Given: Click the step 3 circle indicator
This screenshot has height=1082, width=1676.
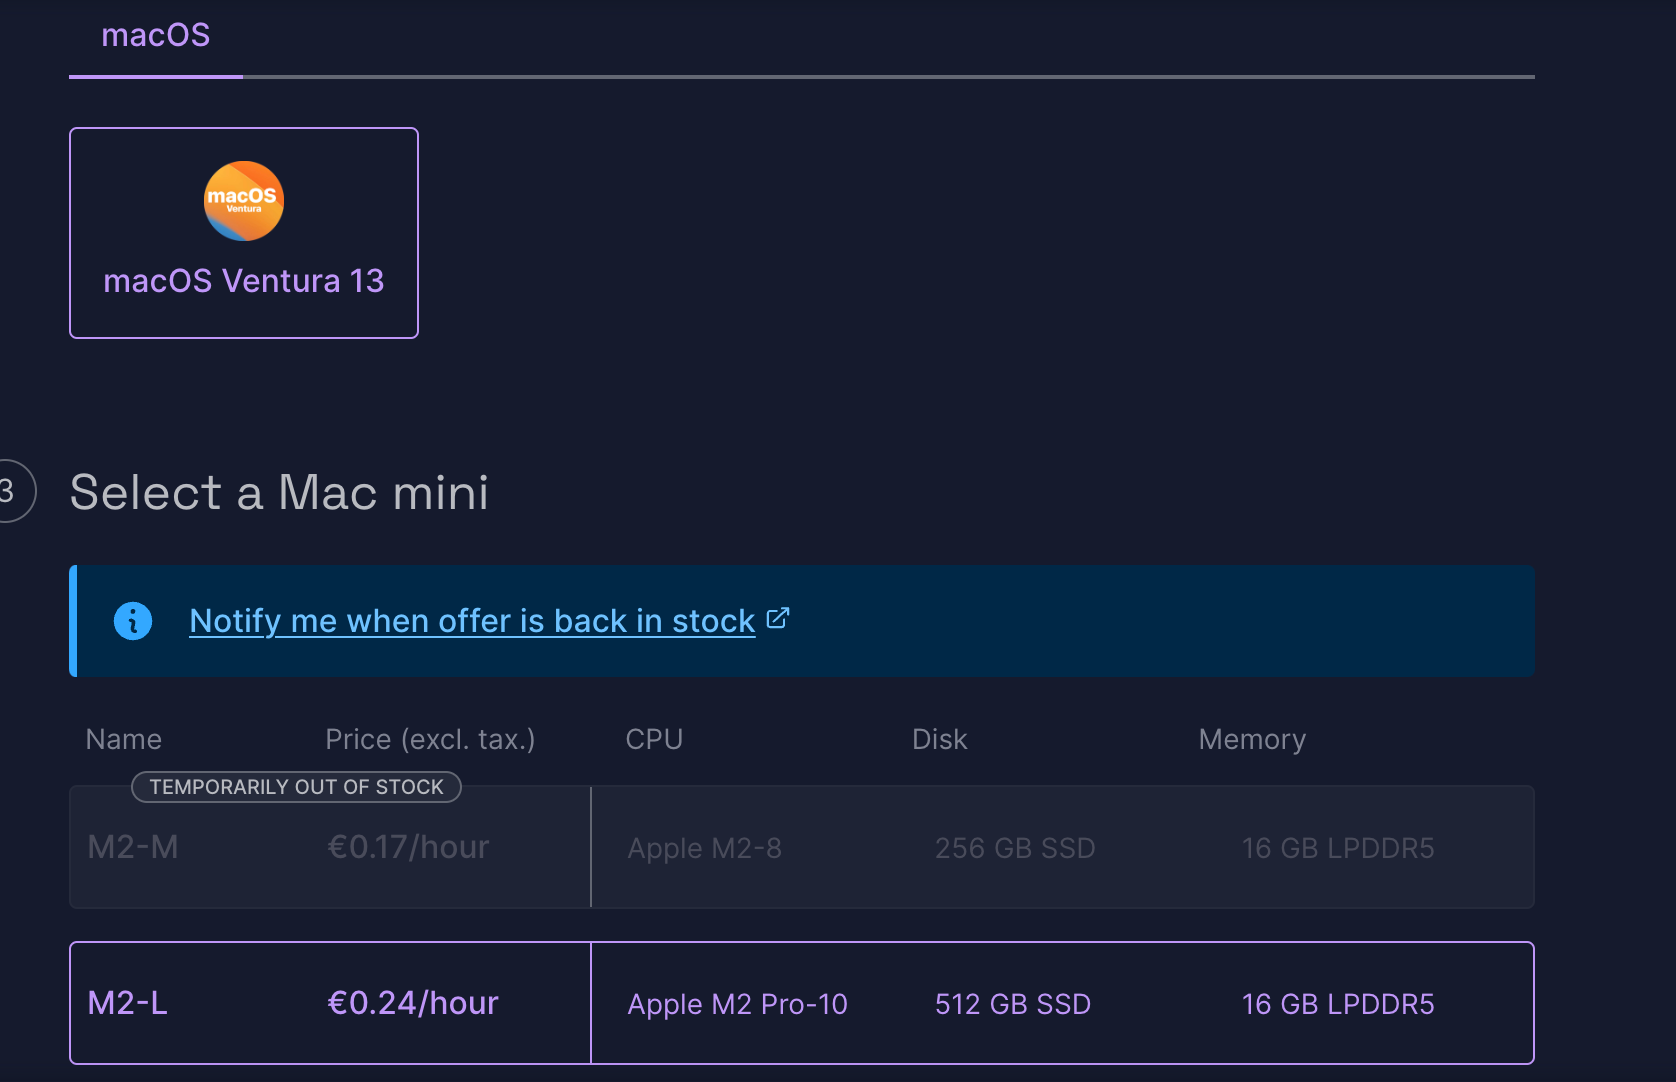Looking at the screenshot, I should (10, 491).
